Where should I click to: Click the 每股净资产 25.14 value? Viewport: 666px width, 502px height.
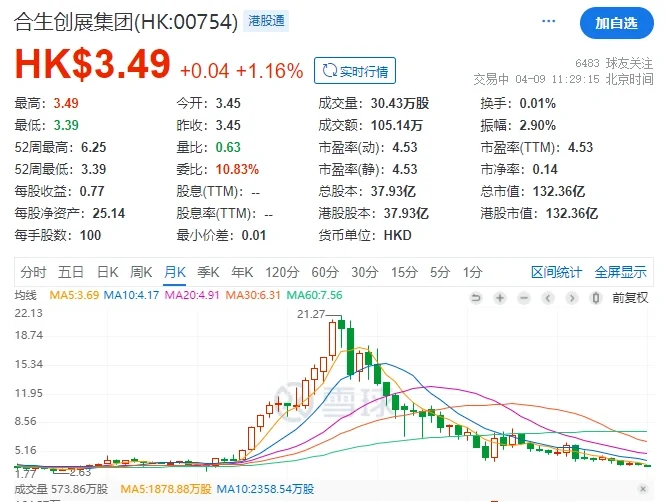[109, 213]
